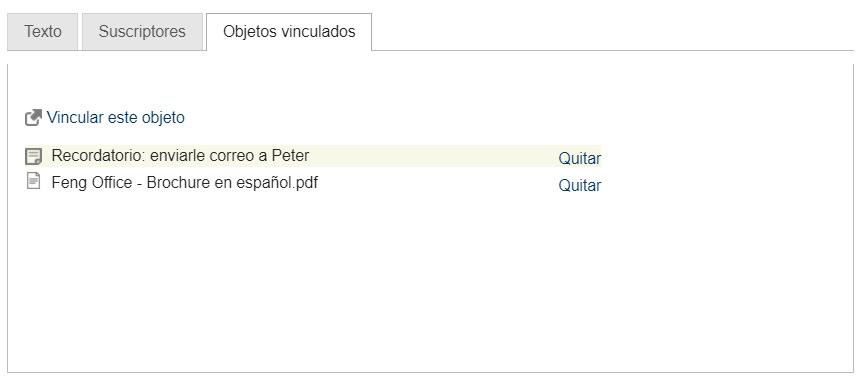Select the Objetos vinculados tab

click(289, 31)
